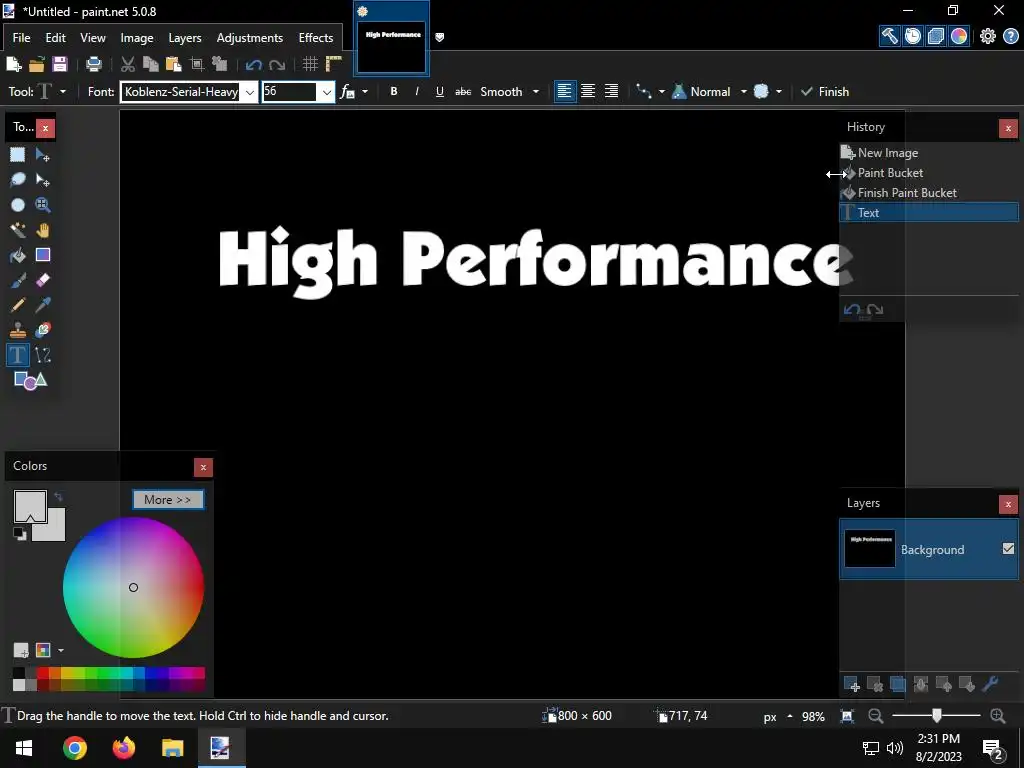Toggle Underline text formatting
This screenshot has height=768, width=1024.
pyautogui.click(x=440, y=91)
